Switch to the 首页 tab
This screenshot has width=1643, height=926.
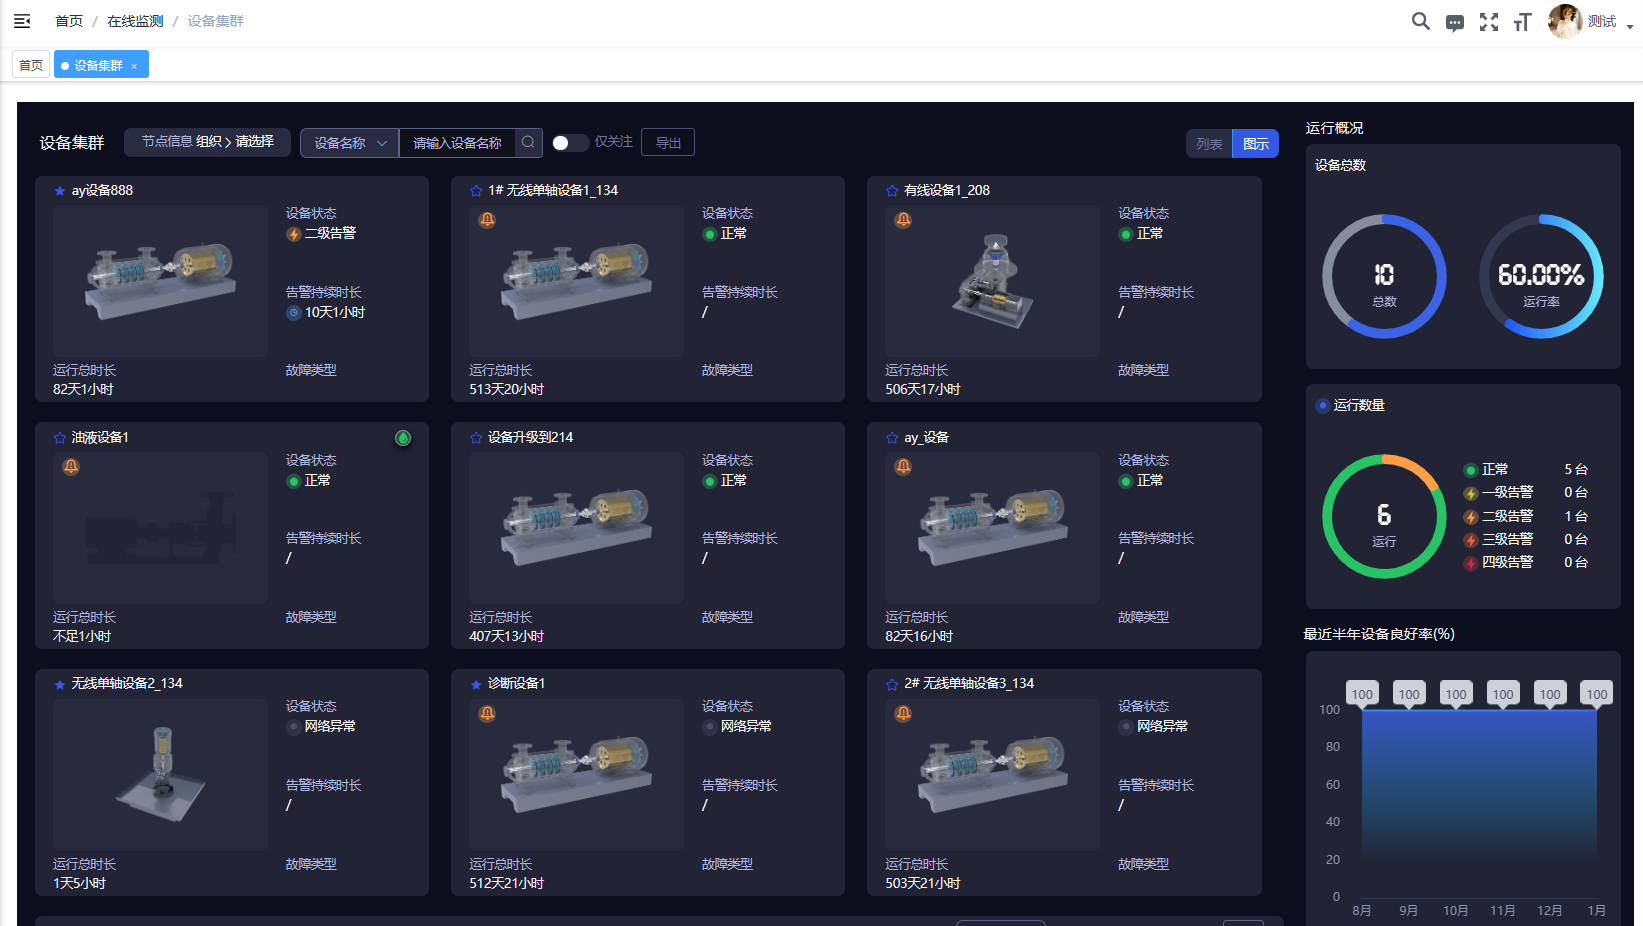click(x=31, y=65)
